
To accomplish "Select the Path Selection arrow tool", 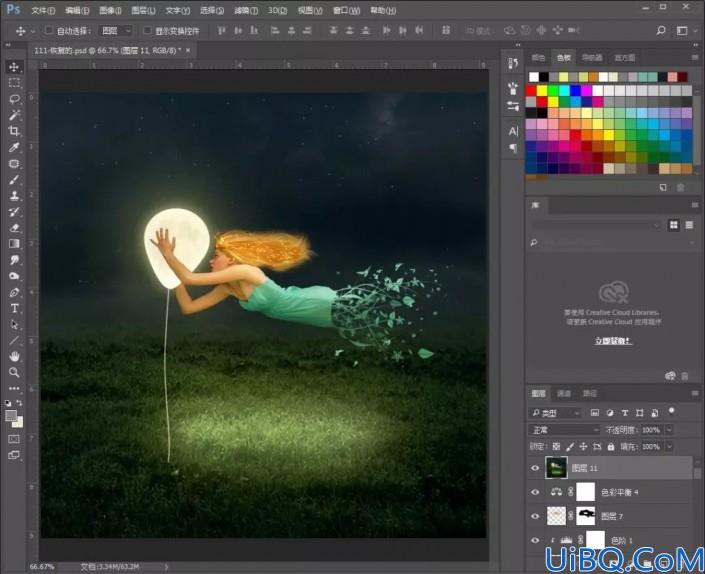I will (14, 324).
